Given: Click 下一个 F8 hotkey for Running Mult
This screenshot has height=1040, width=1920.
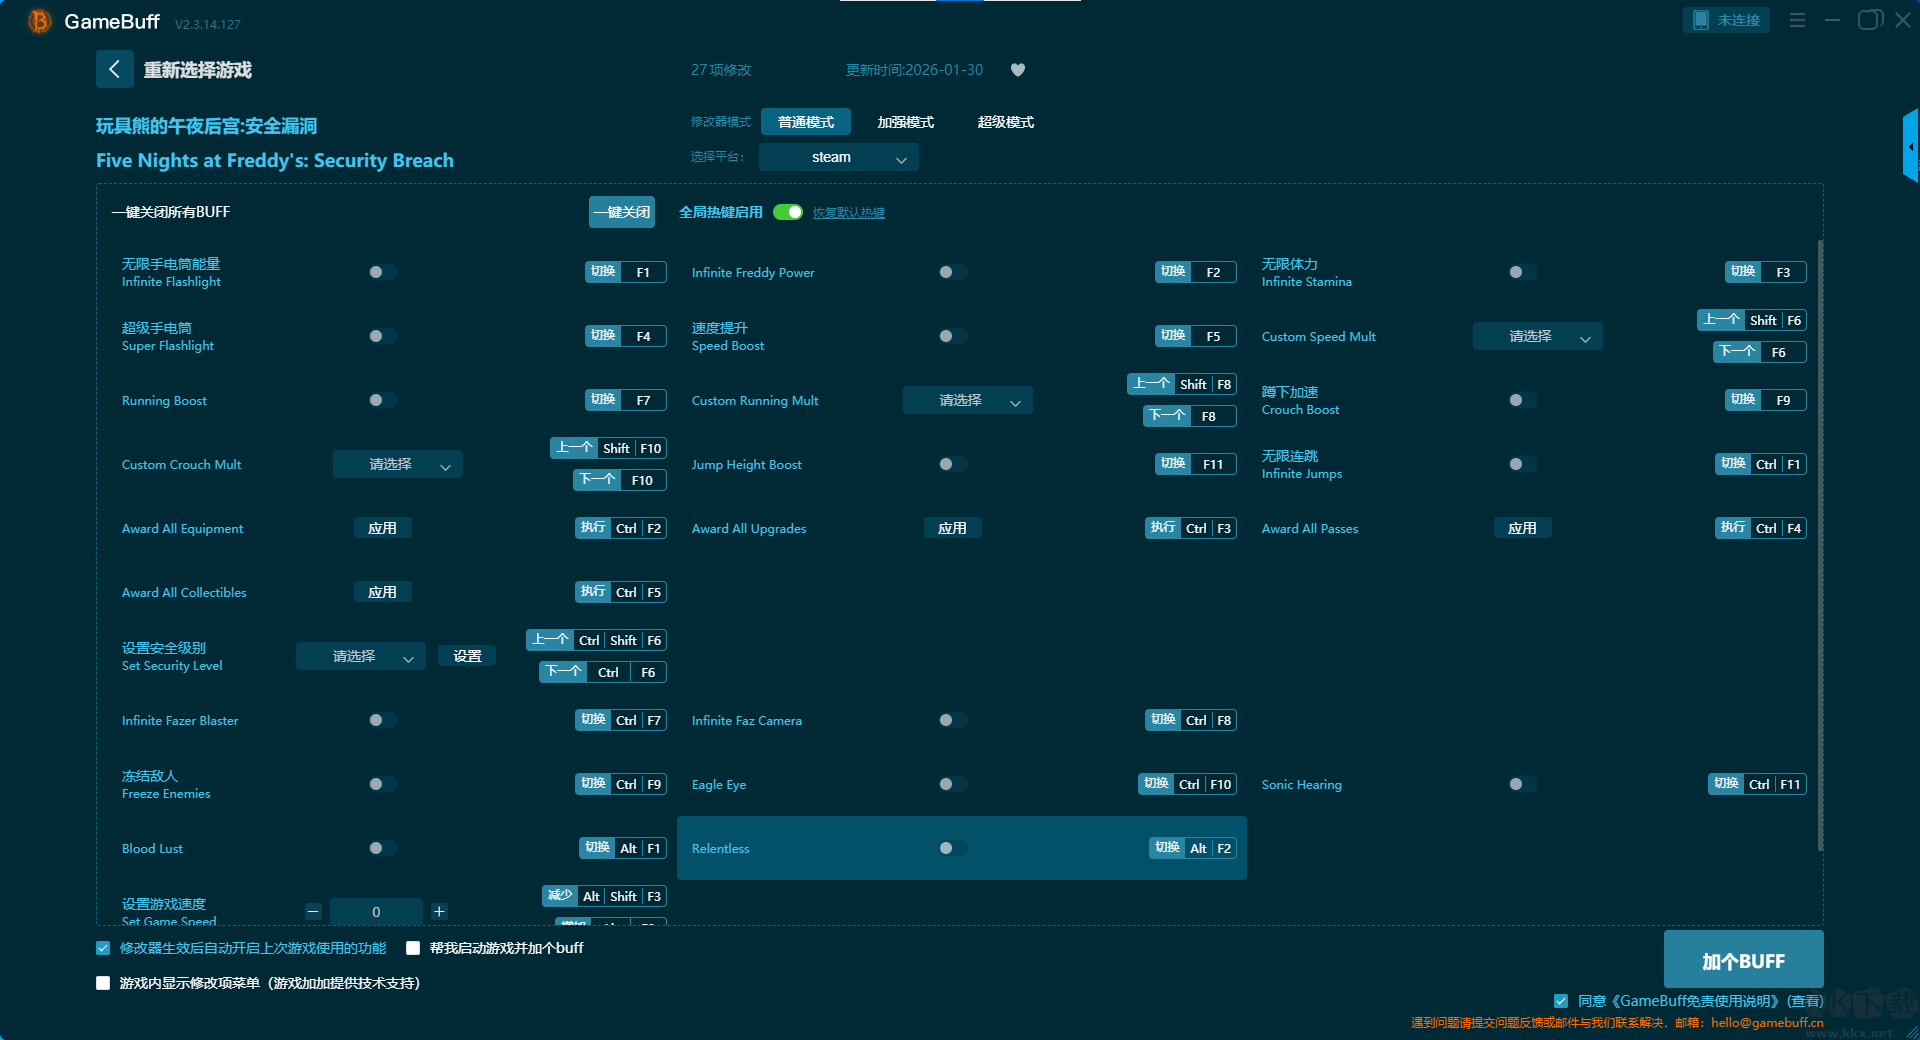Looking at the screenshot, I should click(1190, 416).
